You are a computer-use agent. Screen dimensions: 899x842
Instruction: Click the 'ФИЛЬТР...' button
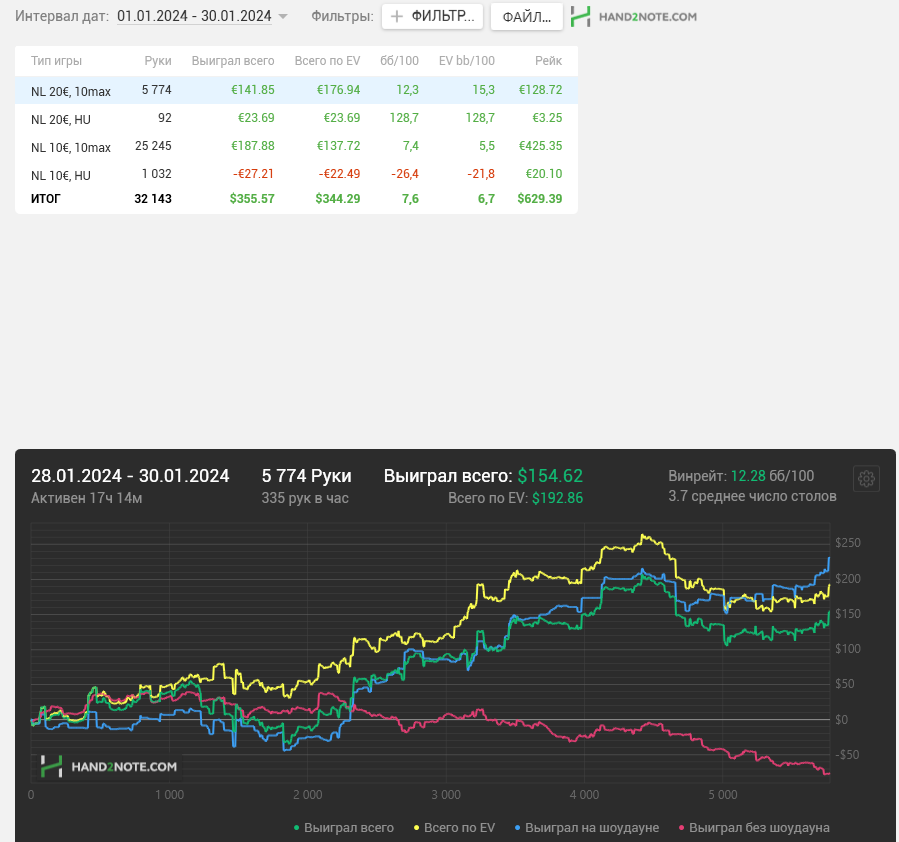coord(432,17)
